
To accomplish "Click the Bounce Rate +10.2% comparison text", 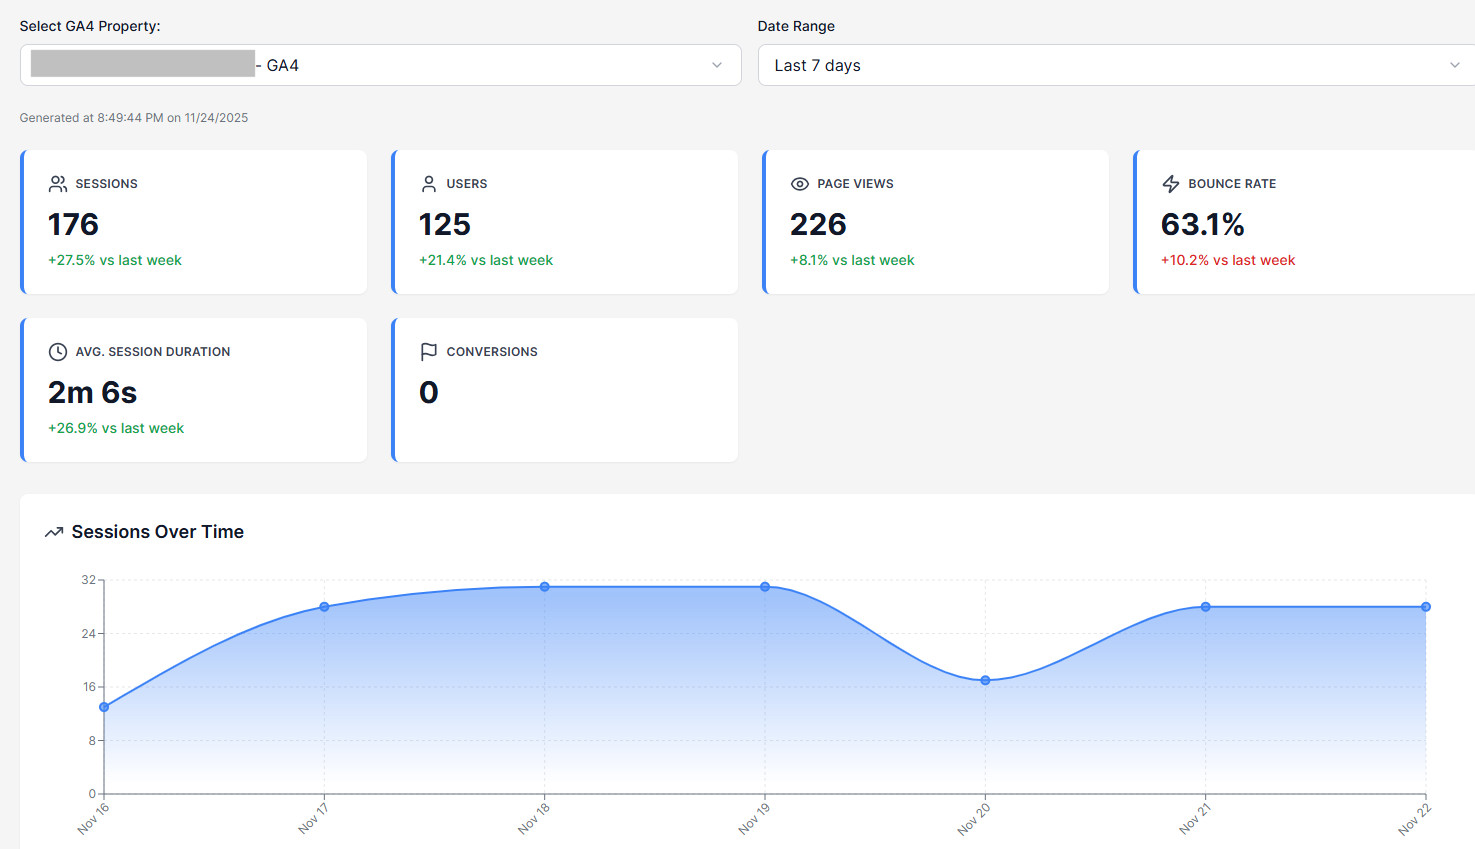I will [x=1227, y=260].
